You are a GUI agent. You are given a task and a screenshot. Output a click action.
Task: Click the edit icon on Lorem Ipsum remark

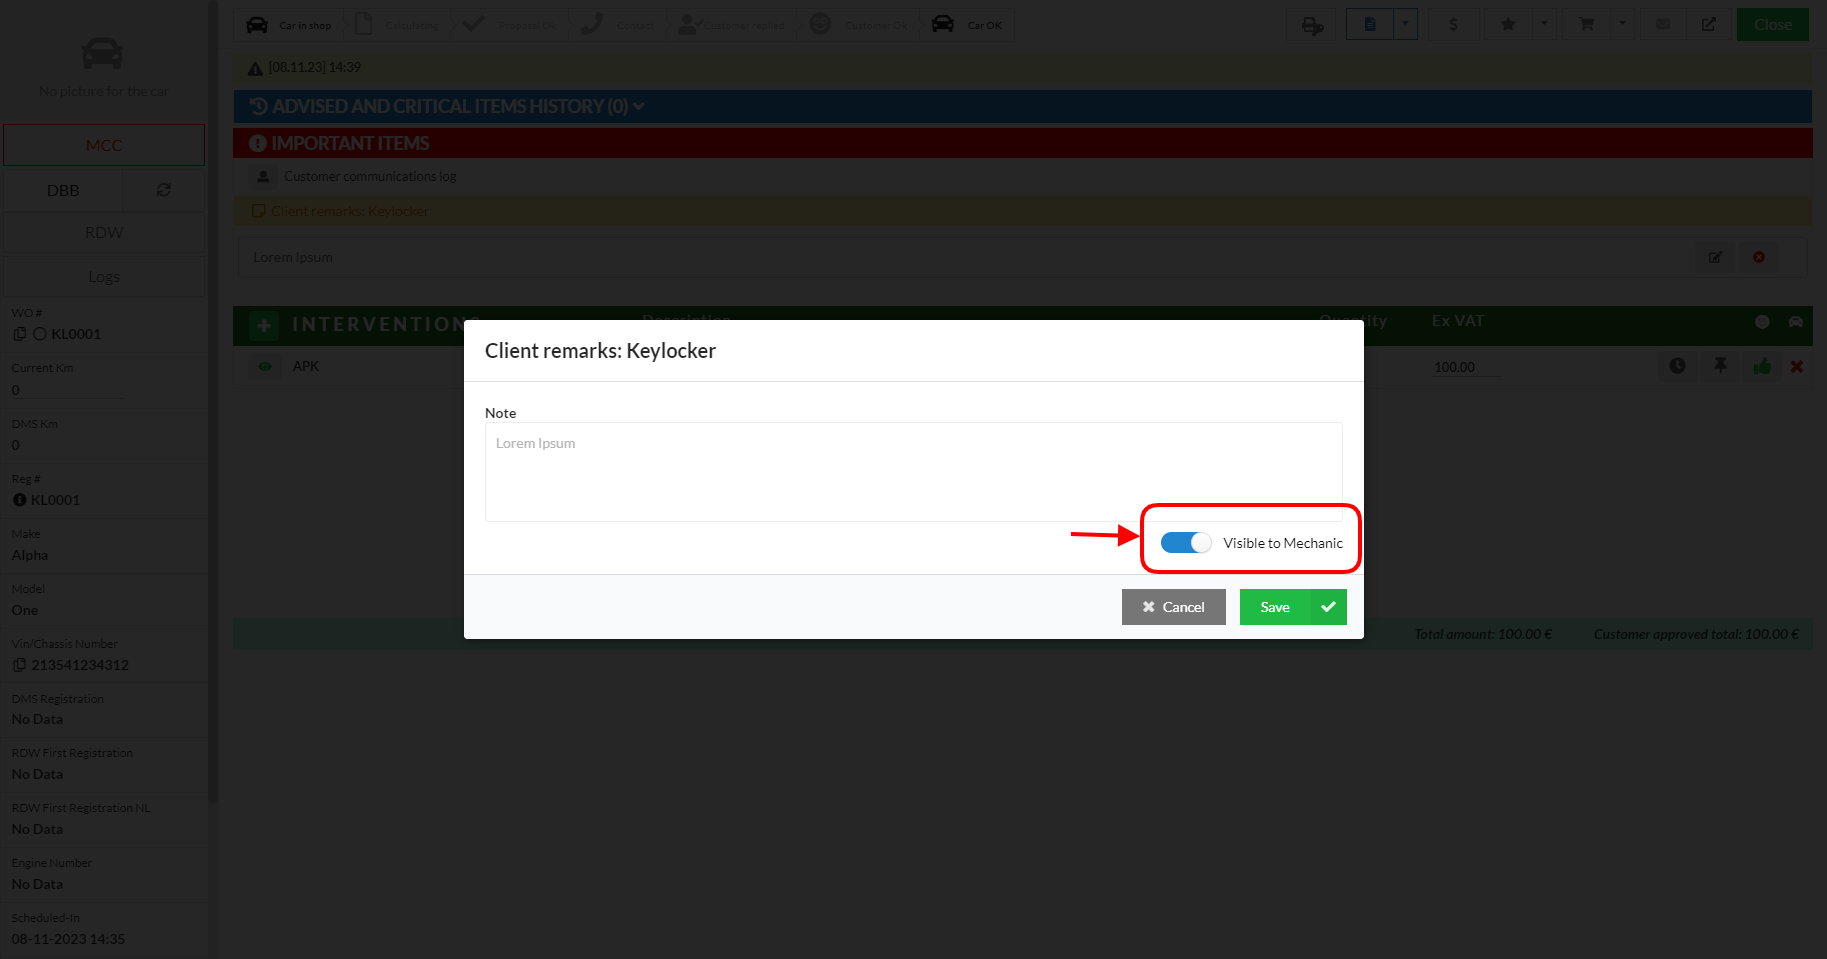(1715, 257)
